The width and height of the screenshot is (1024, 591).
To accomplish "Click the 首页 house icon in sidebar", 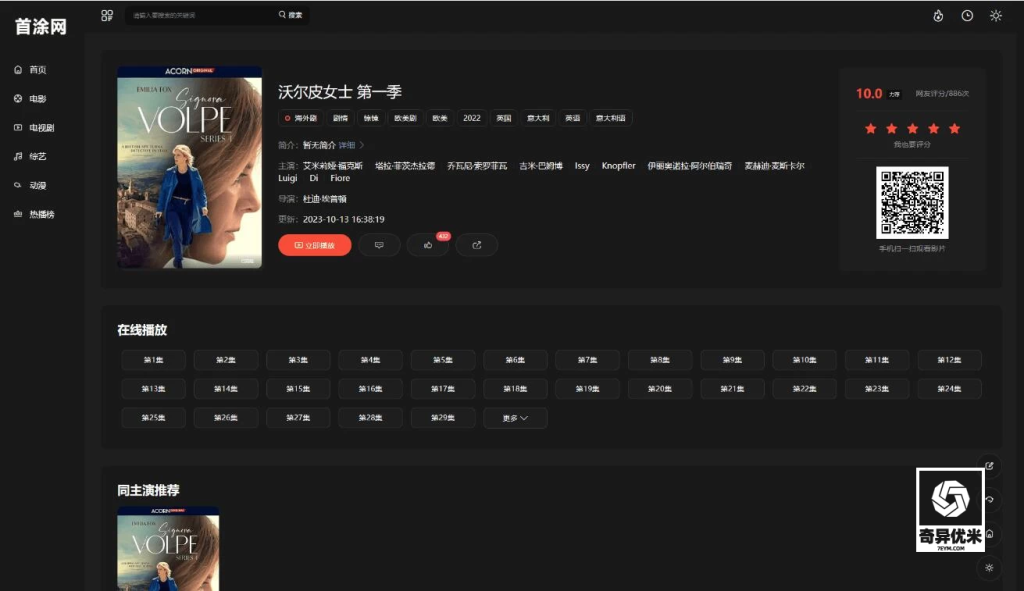I will [18, 70].
